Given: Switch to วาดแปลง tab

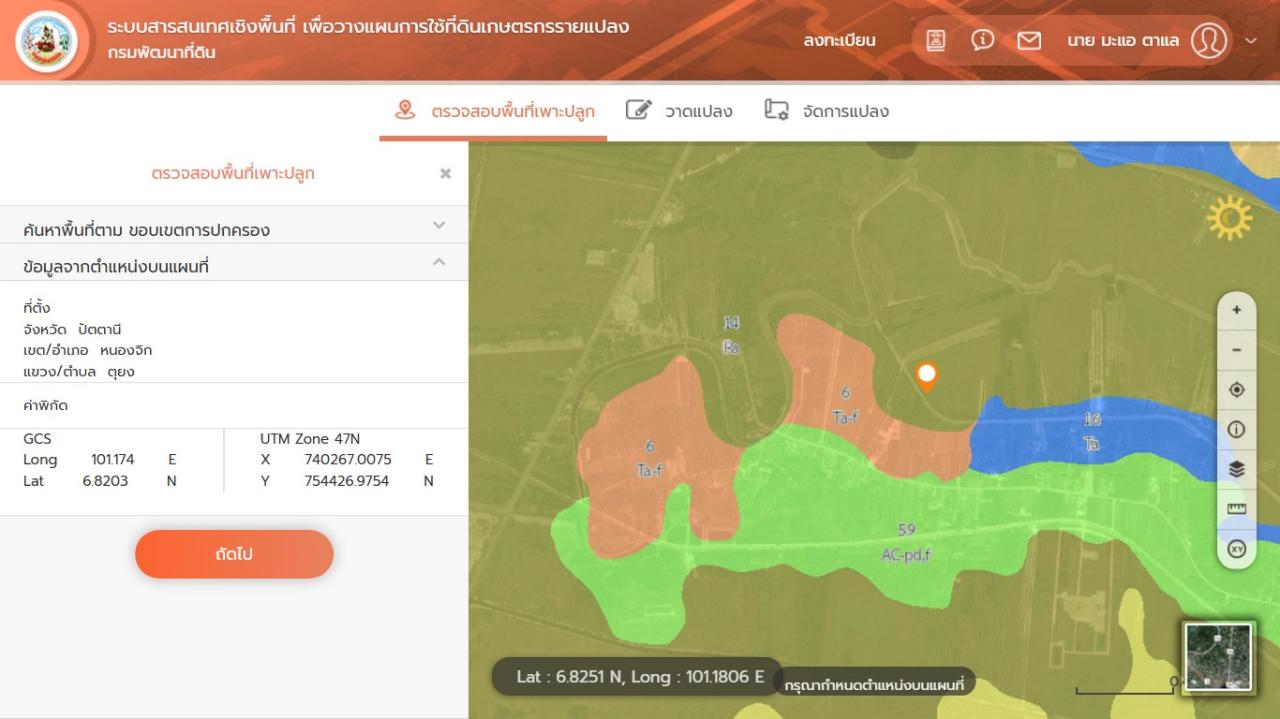Looking at the screenshot, I should (x=680, y=111).
